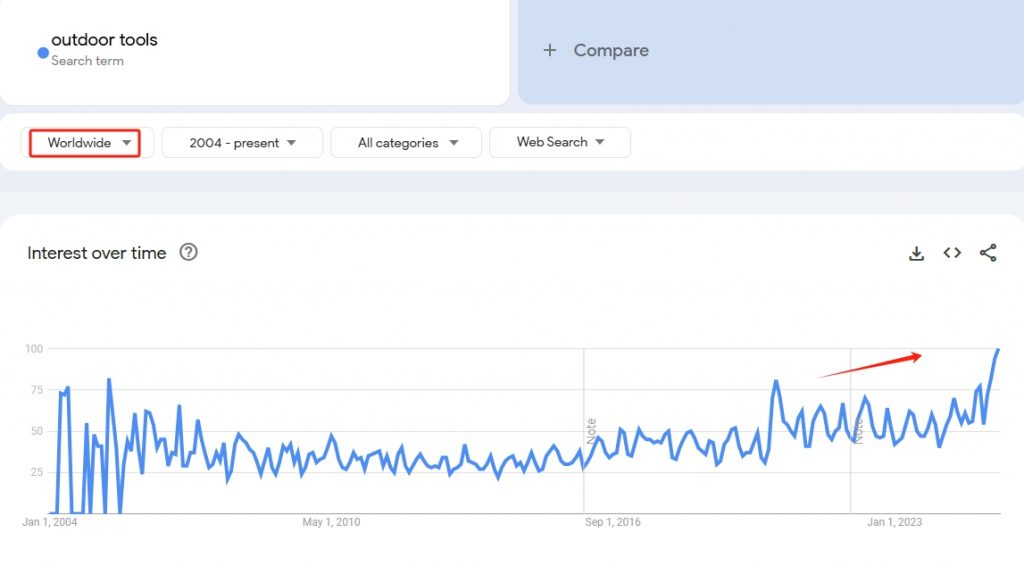Share the interest over time chart

(x=988, y=253)
